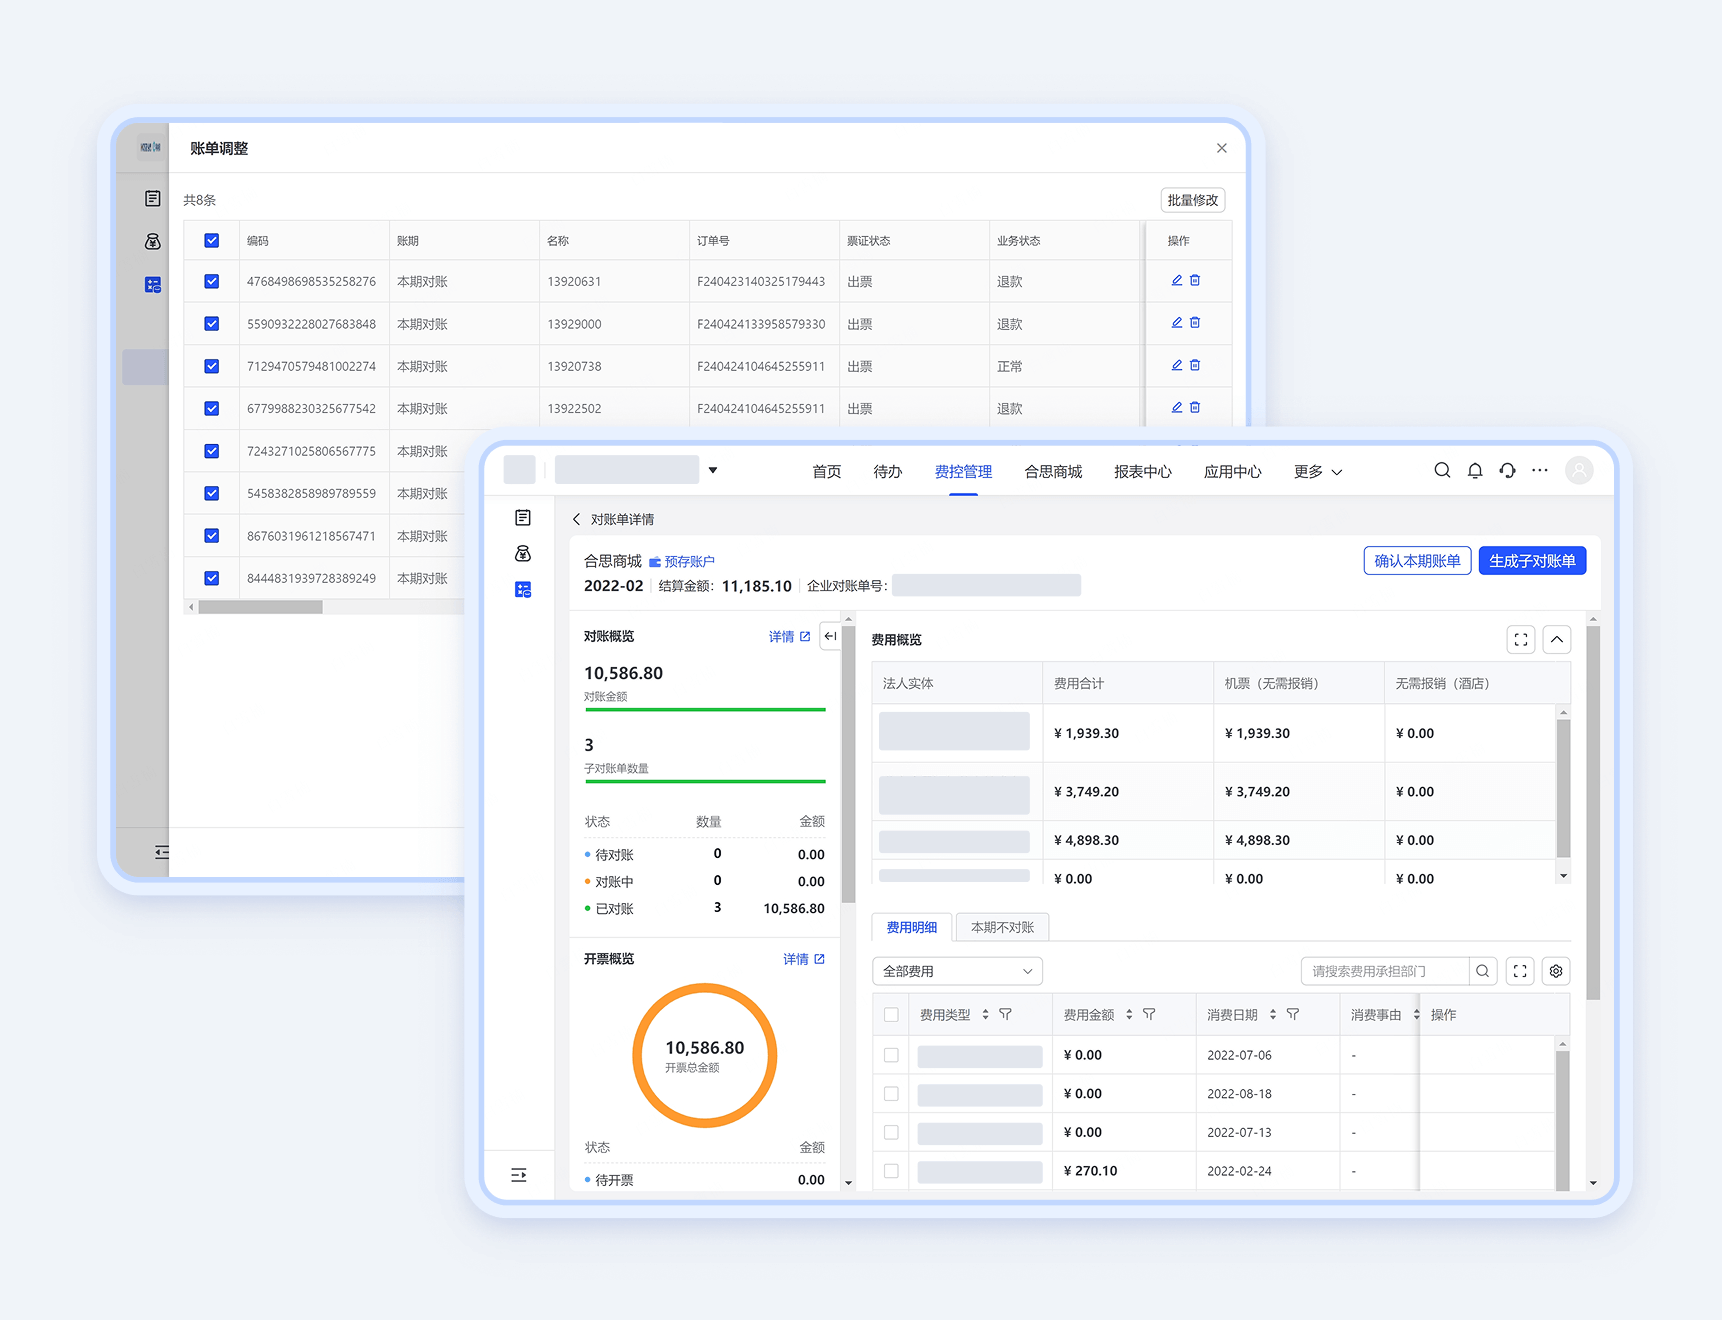Click the 生成子对账单 button

point(1532,561)
